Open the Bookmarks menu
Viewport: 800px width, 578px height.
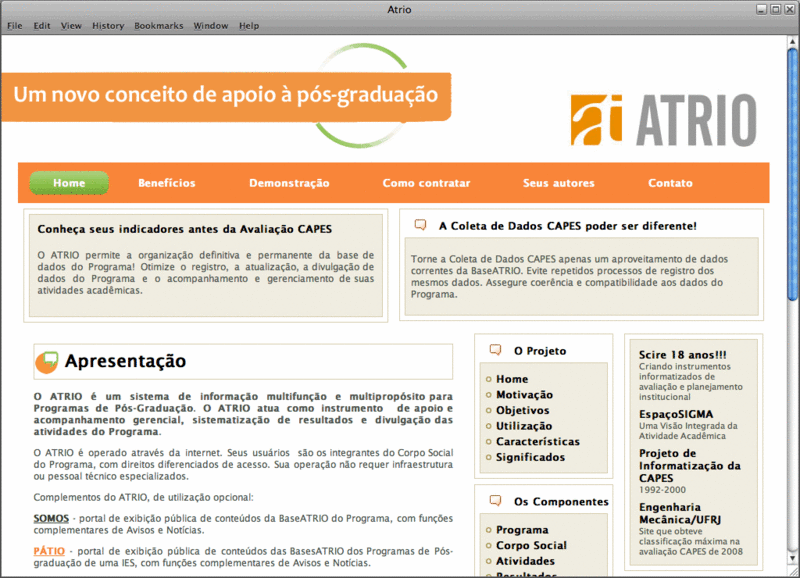(x=159, y=26)
